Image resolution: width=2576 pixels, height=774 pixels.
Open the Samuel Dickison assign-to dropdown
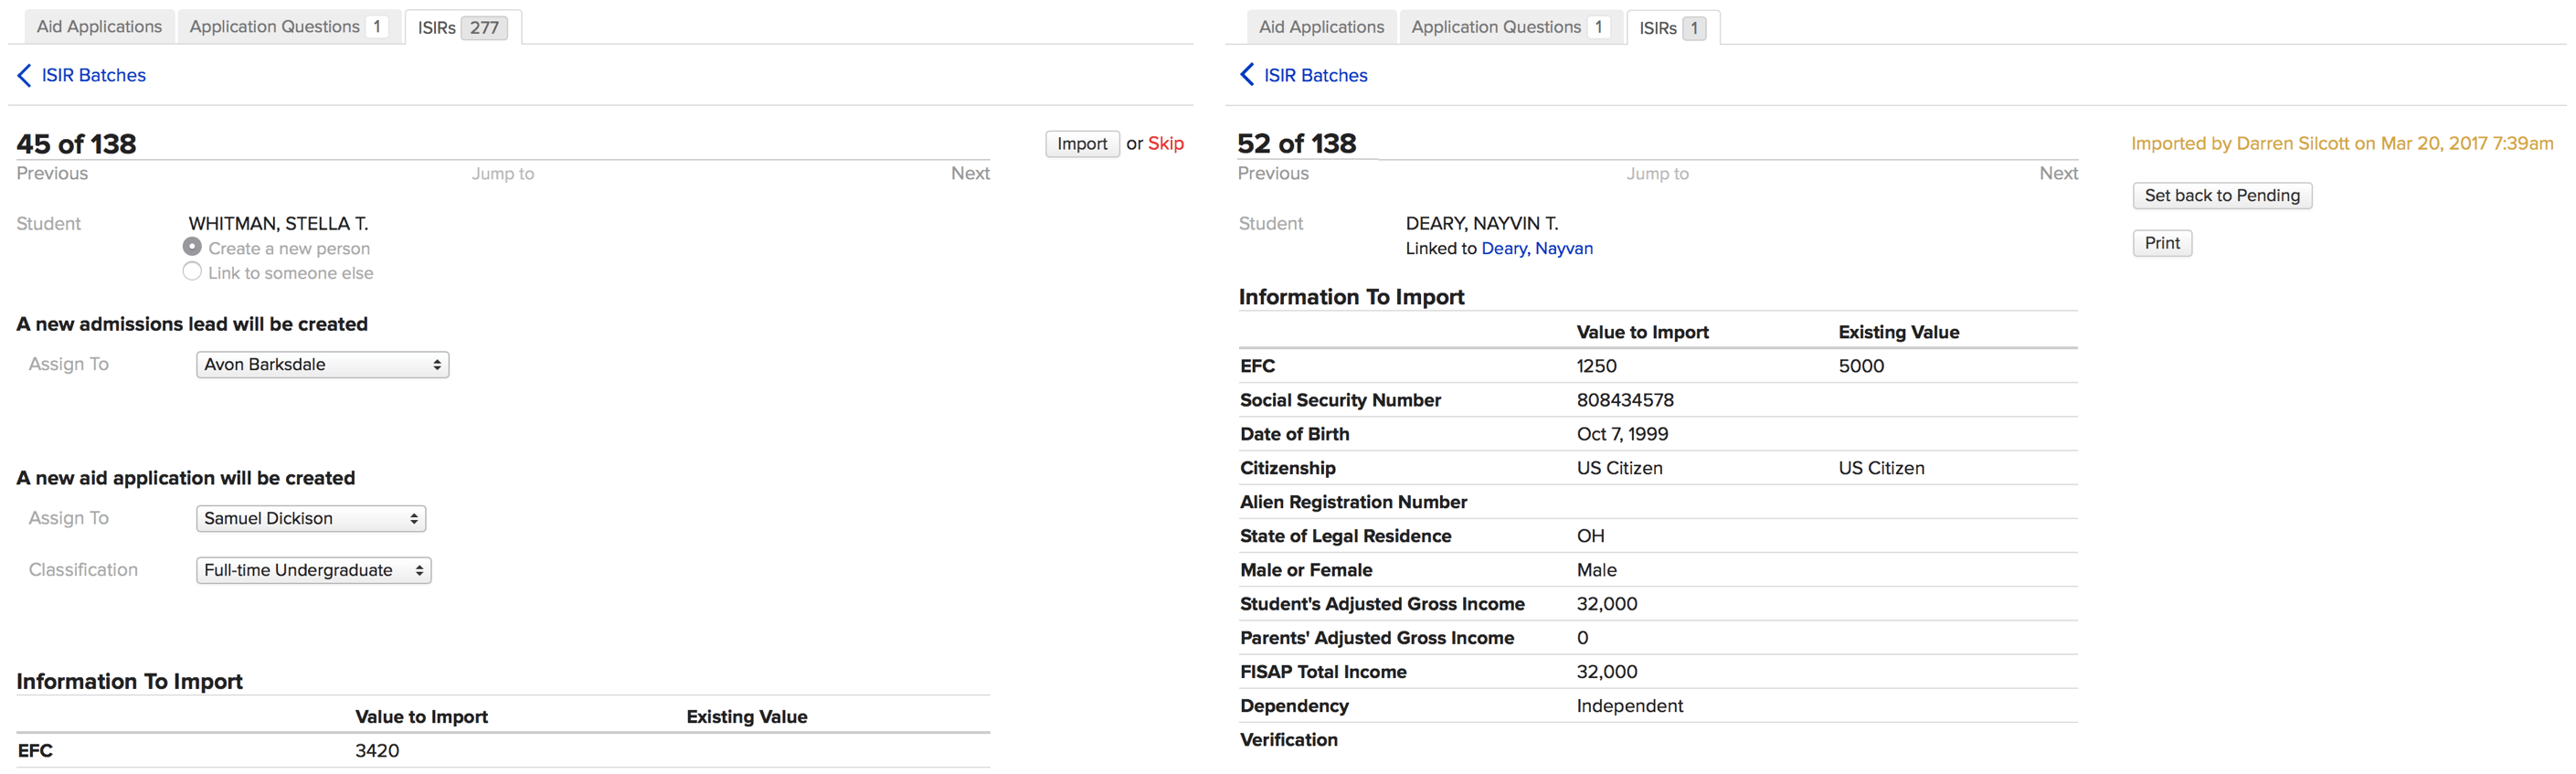pyautogui.click(x=310, y=519)
